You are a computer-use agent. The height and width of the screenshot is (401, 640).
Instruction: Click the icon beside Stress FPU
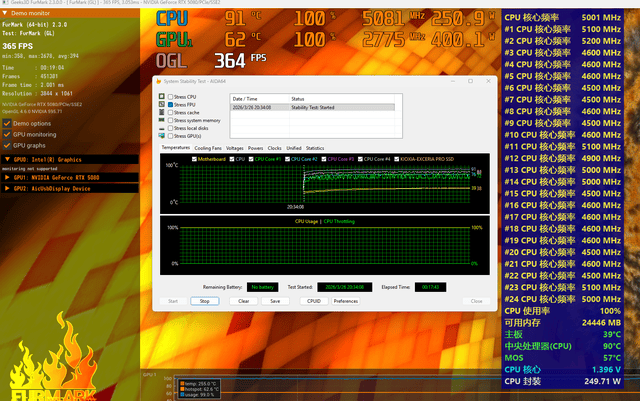pyautogui.click(x=161, y=104)
